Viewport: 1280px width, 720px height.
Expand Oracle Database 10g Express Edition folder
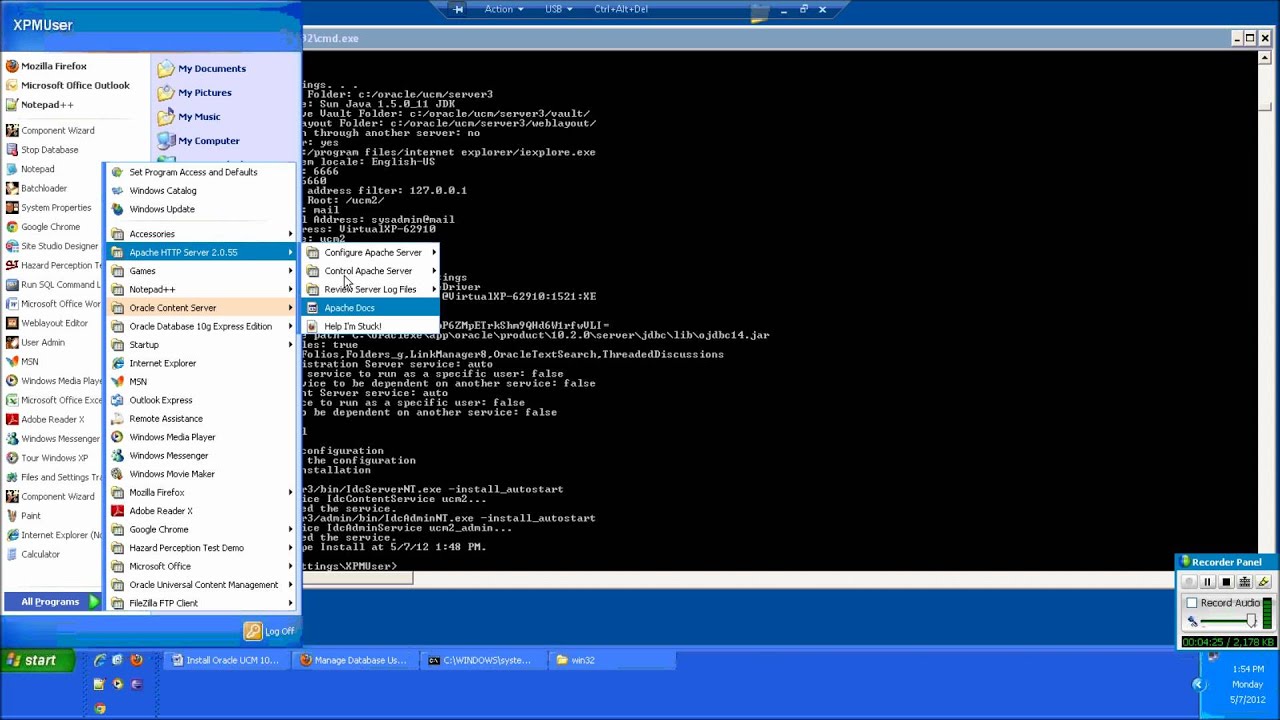tap(202, 326)
